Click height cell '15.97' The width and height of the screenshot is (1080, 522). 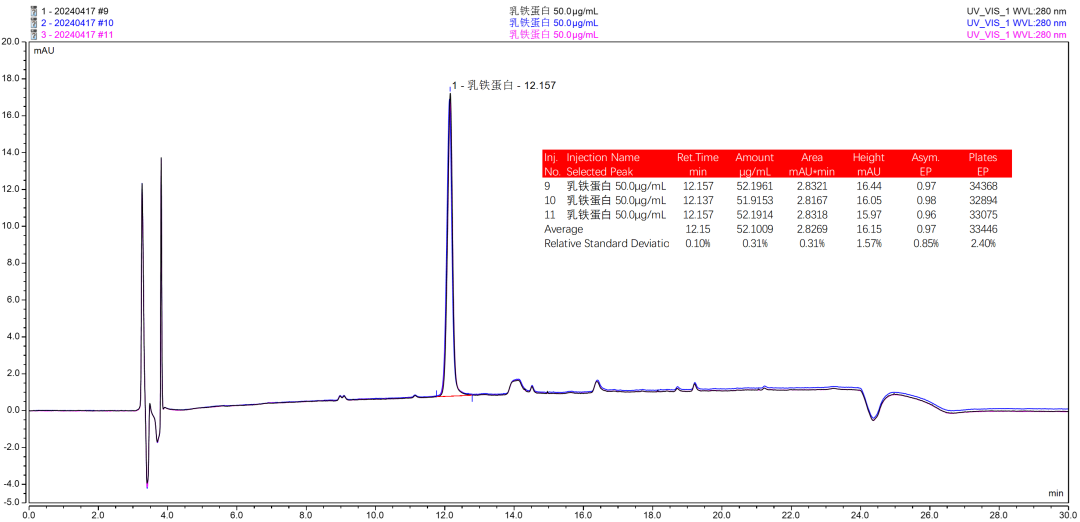click(x=869, y=215)
